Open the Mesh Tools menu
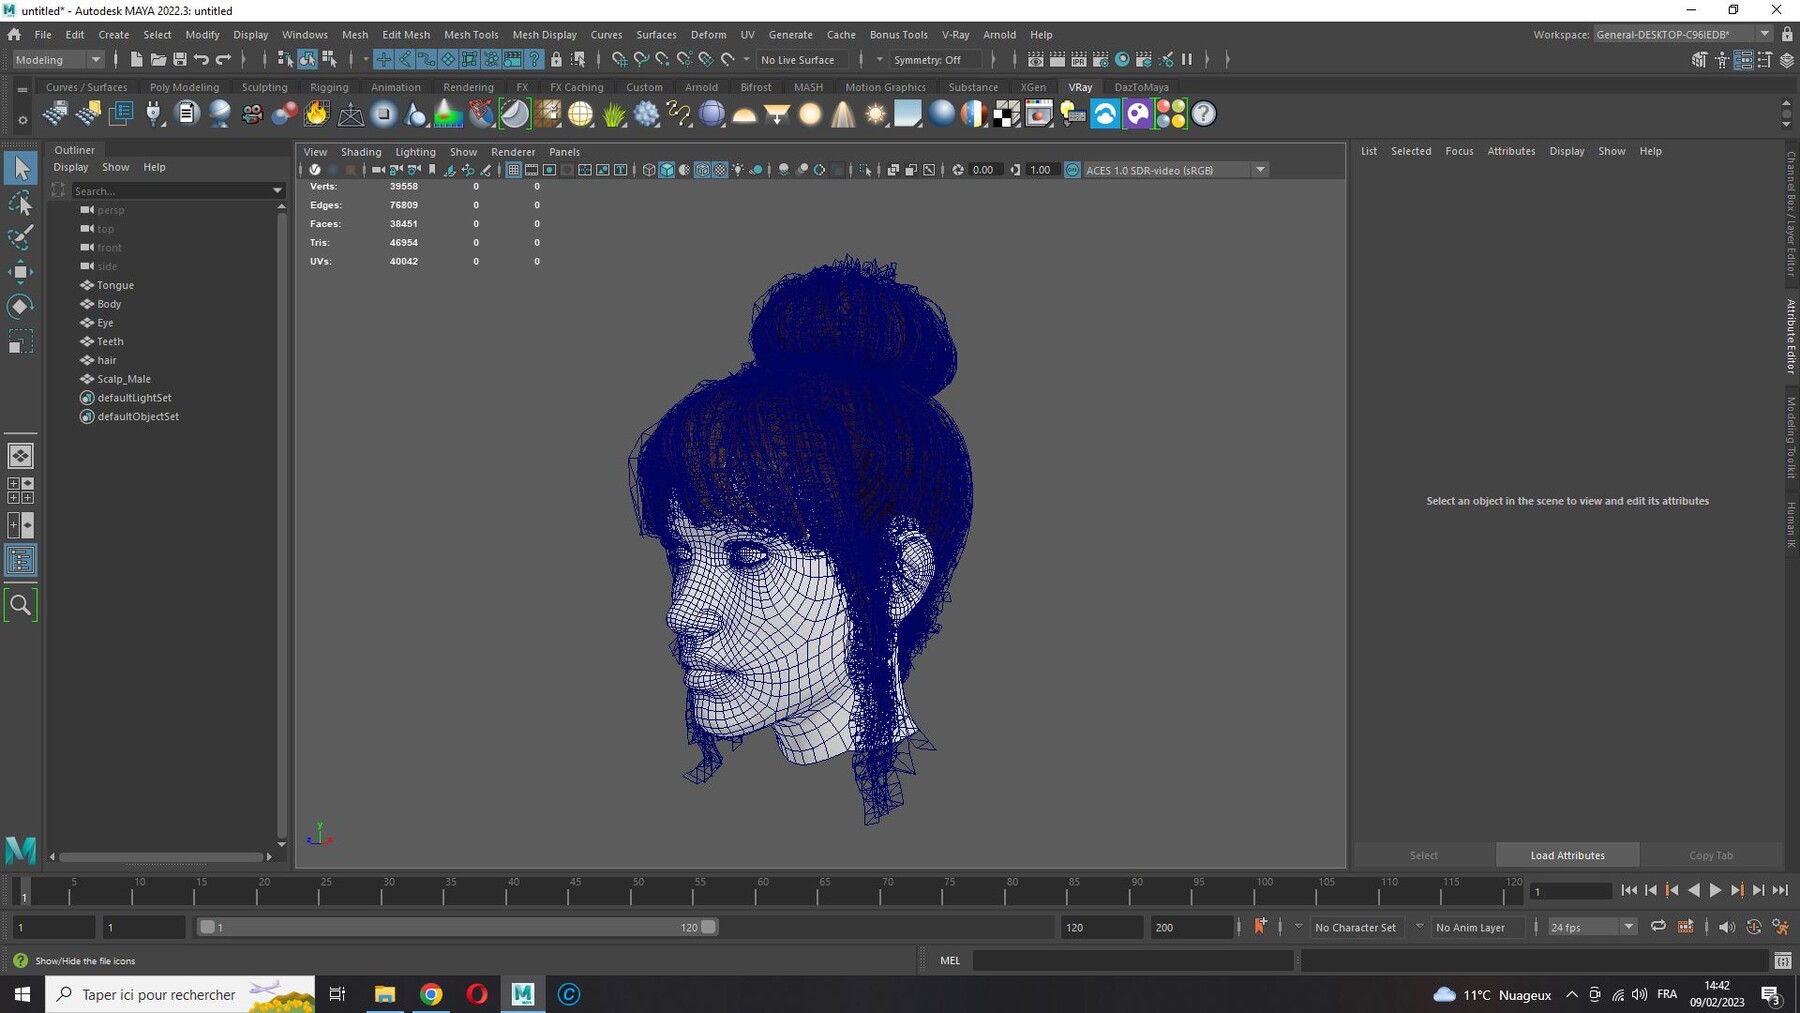 point(471,34)
